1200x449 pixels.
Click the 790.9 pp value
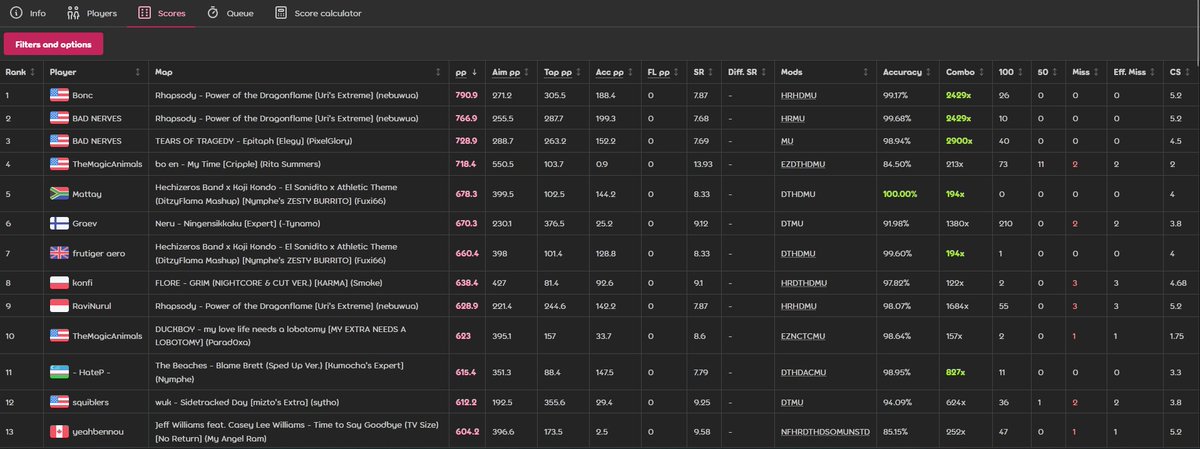[467, 95]
